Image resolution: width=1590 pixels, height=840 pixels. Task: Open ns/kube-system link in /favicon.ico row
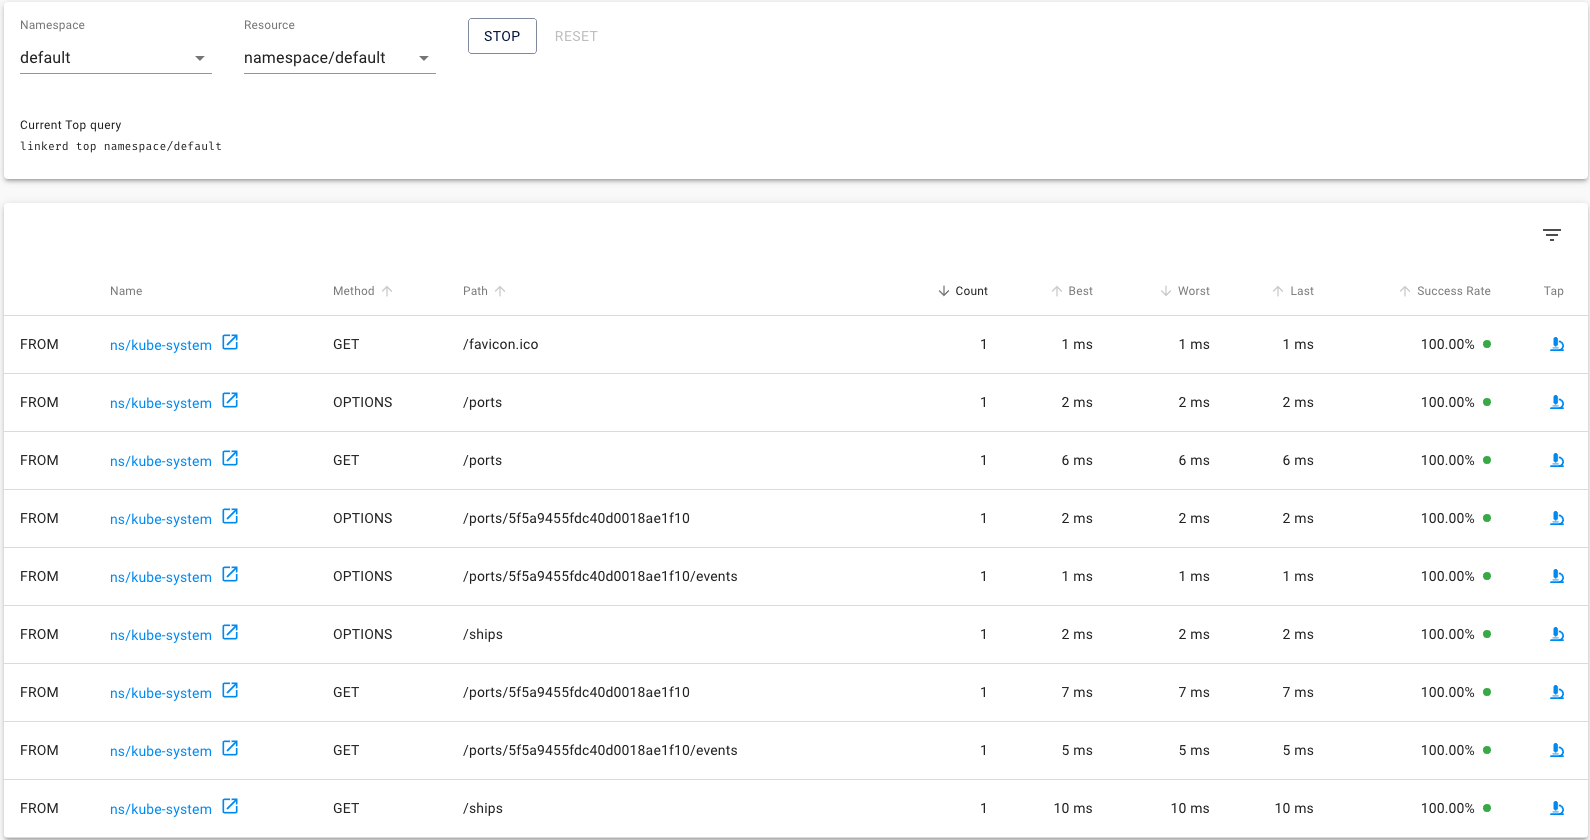coord(161,345)
